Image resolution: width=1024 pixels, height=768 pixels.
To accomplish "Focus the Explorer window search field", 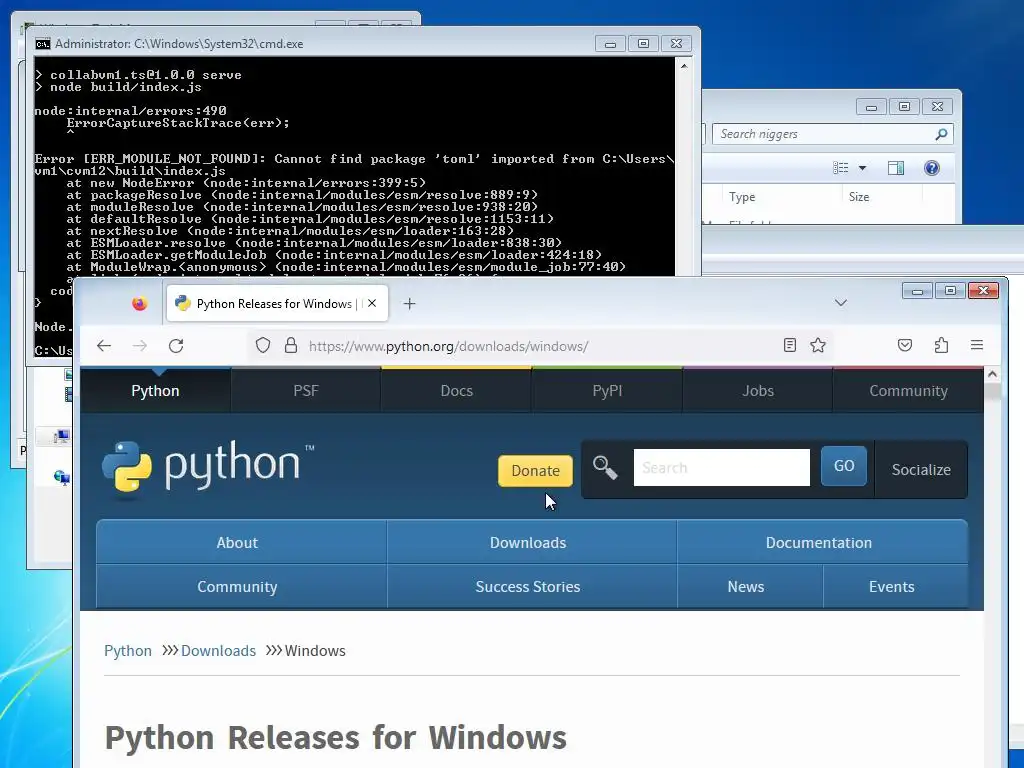I will tap(825, 134).
